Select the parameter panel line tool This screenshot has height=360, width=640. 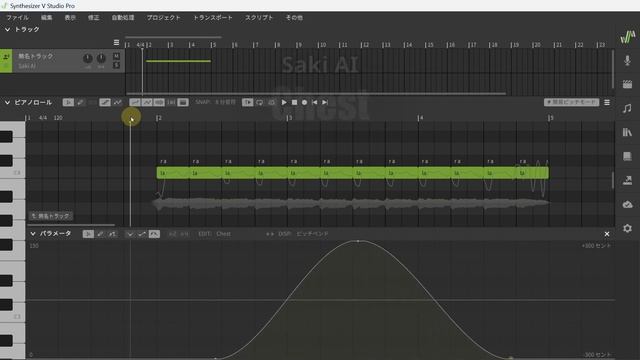[x=112, y=234]
